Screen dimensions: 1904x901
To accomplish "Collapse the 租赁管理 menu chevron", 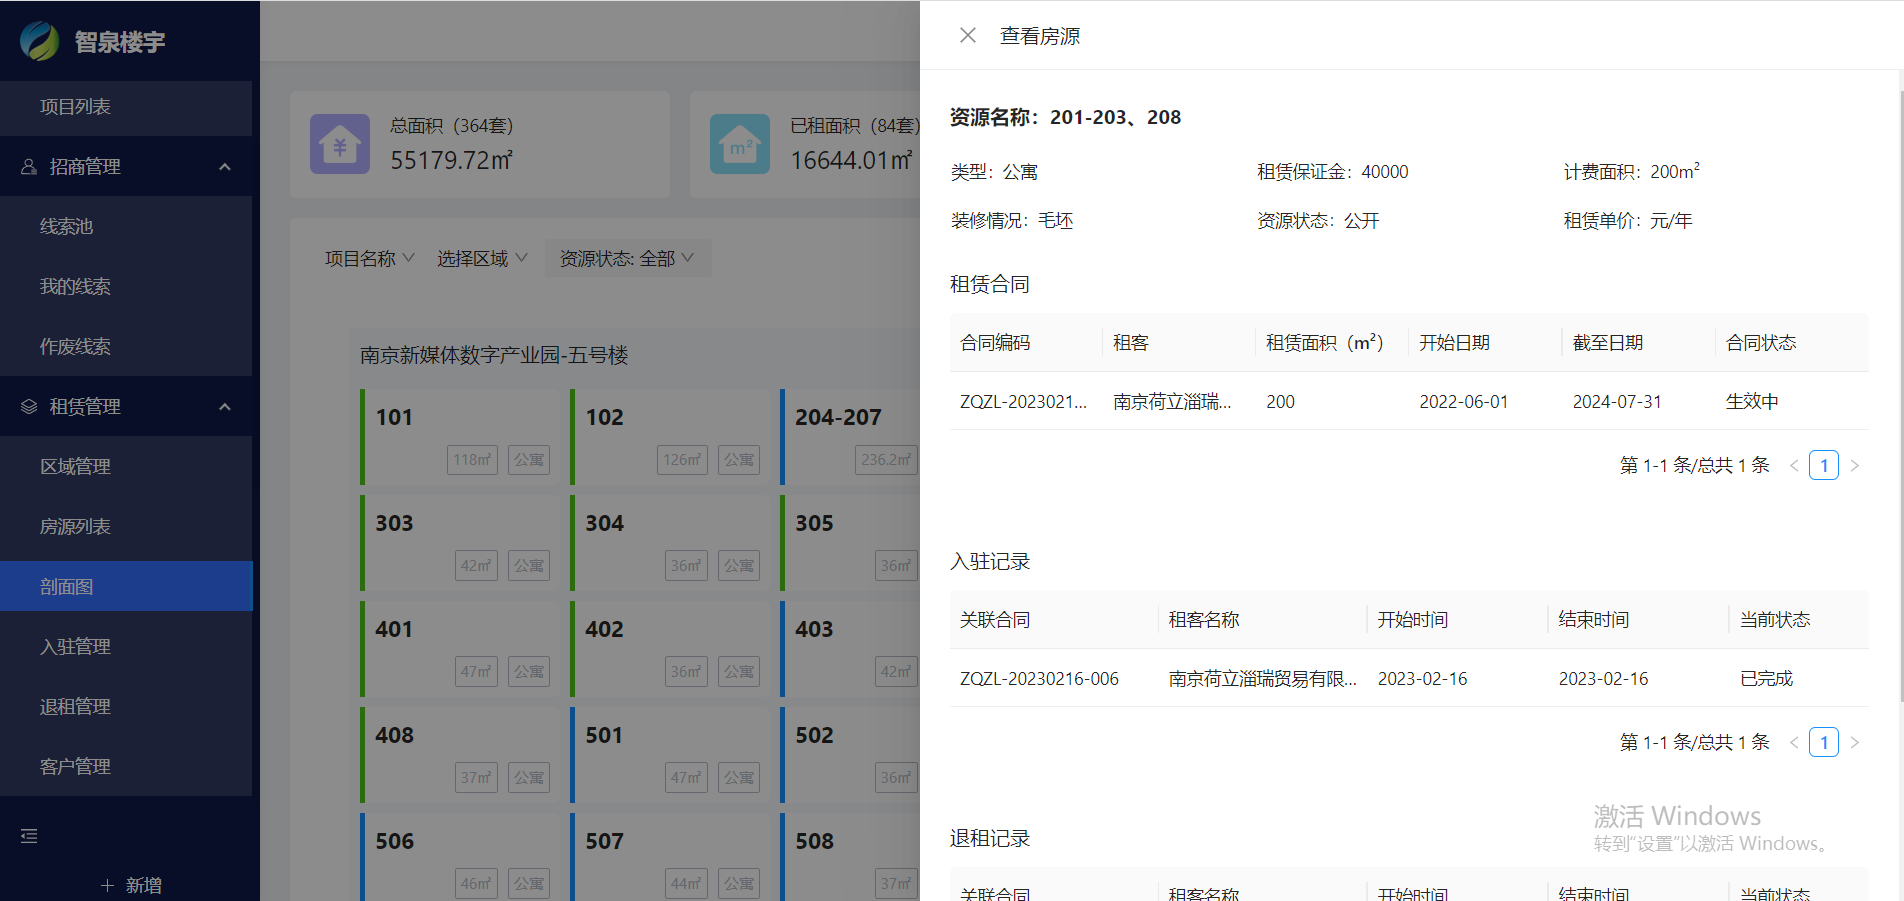I will 225,407.
